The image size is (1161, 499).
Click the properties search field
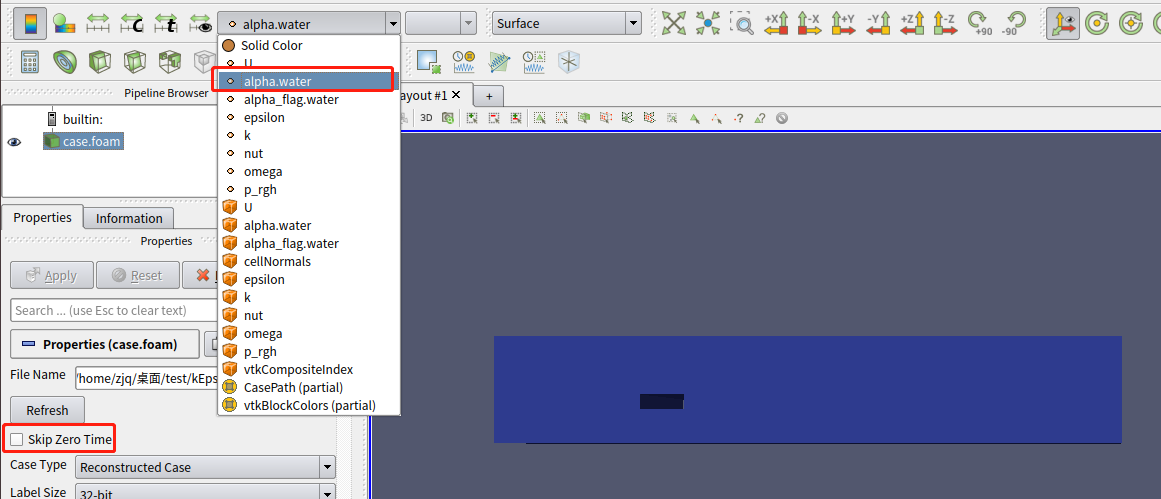tap(110, 310)
